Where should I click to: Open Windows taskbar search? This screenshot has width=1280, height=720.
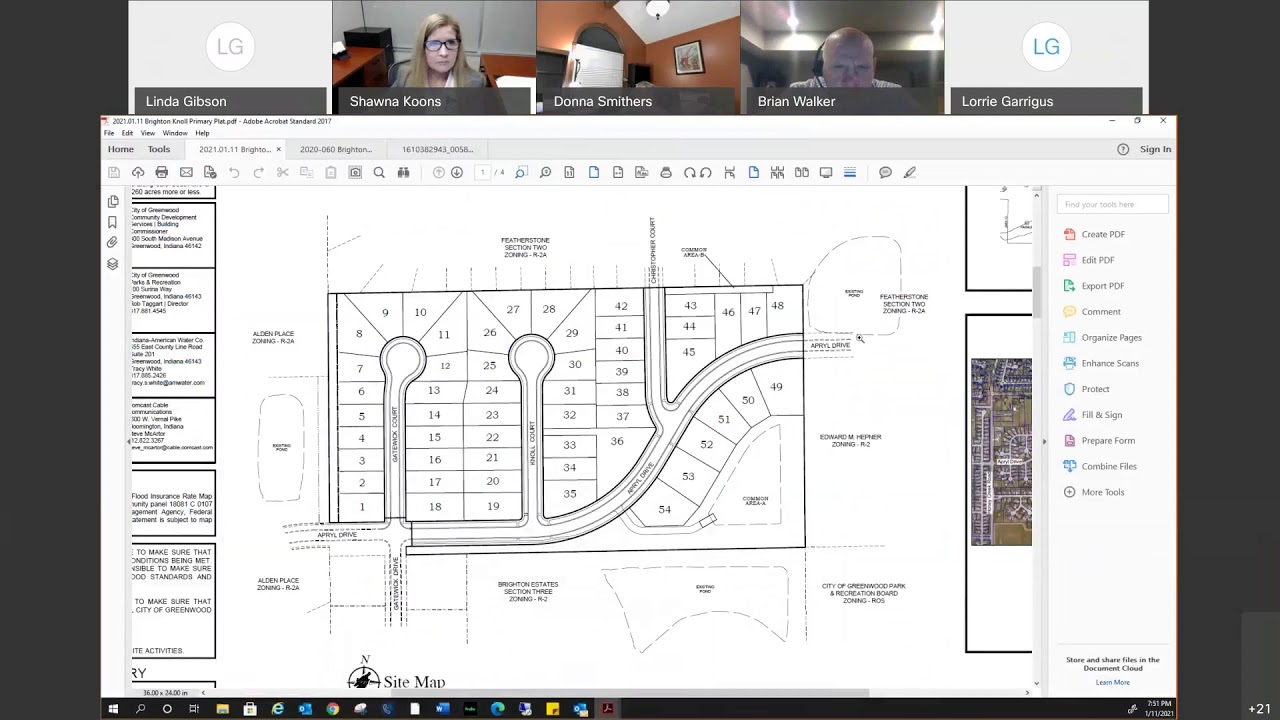coord(140,709)
